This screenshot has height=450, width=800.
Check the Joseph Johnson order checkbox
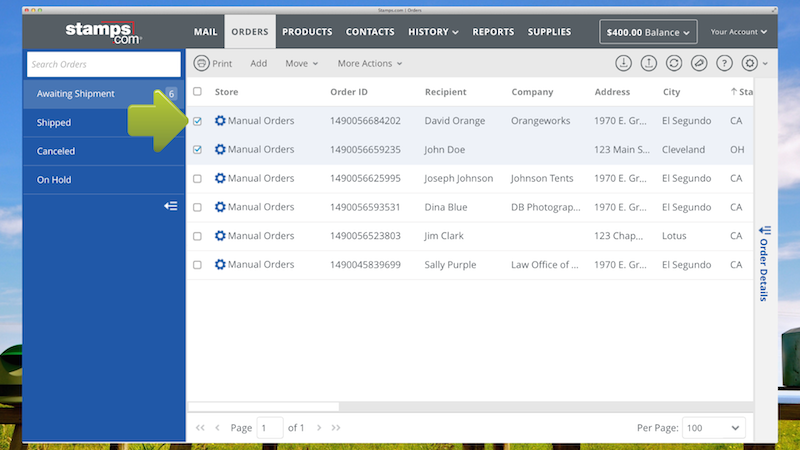click(197, 179)
